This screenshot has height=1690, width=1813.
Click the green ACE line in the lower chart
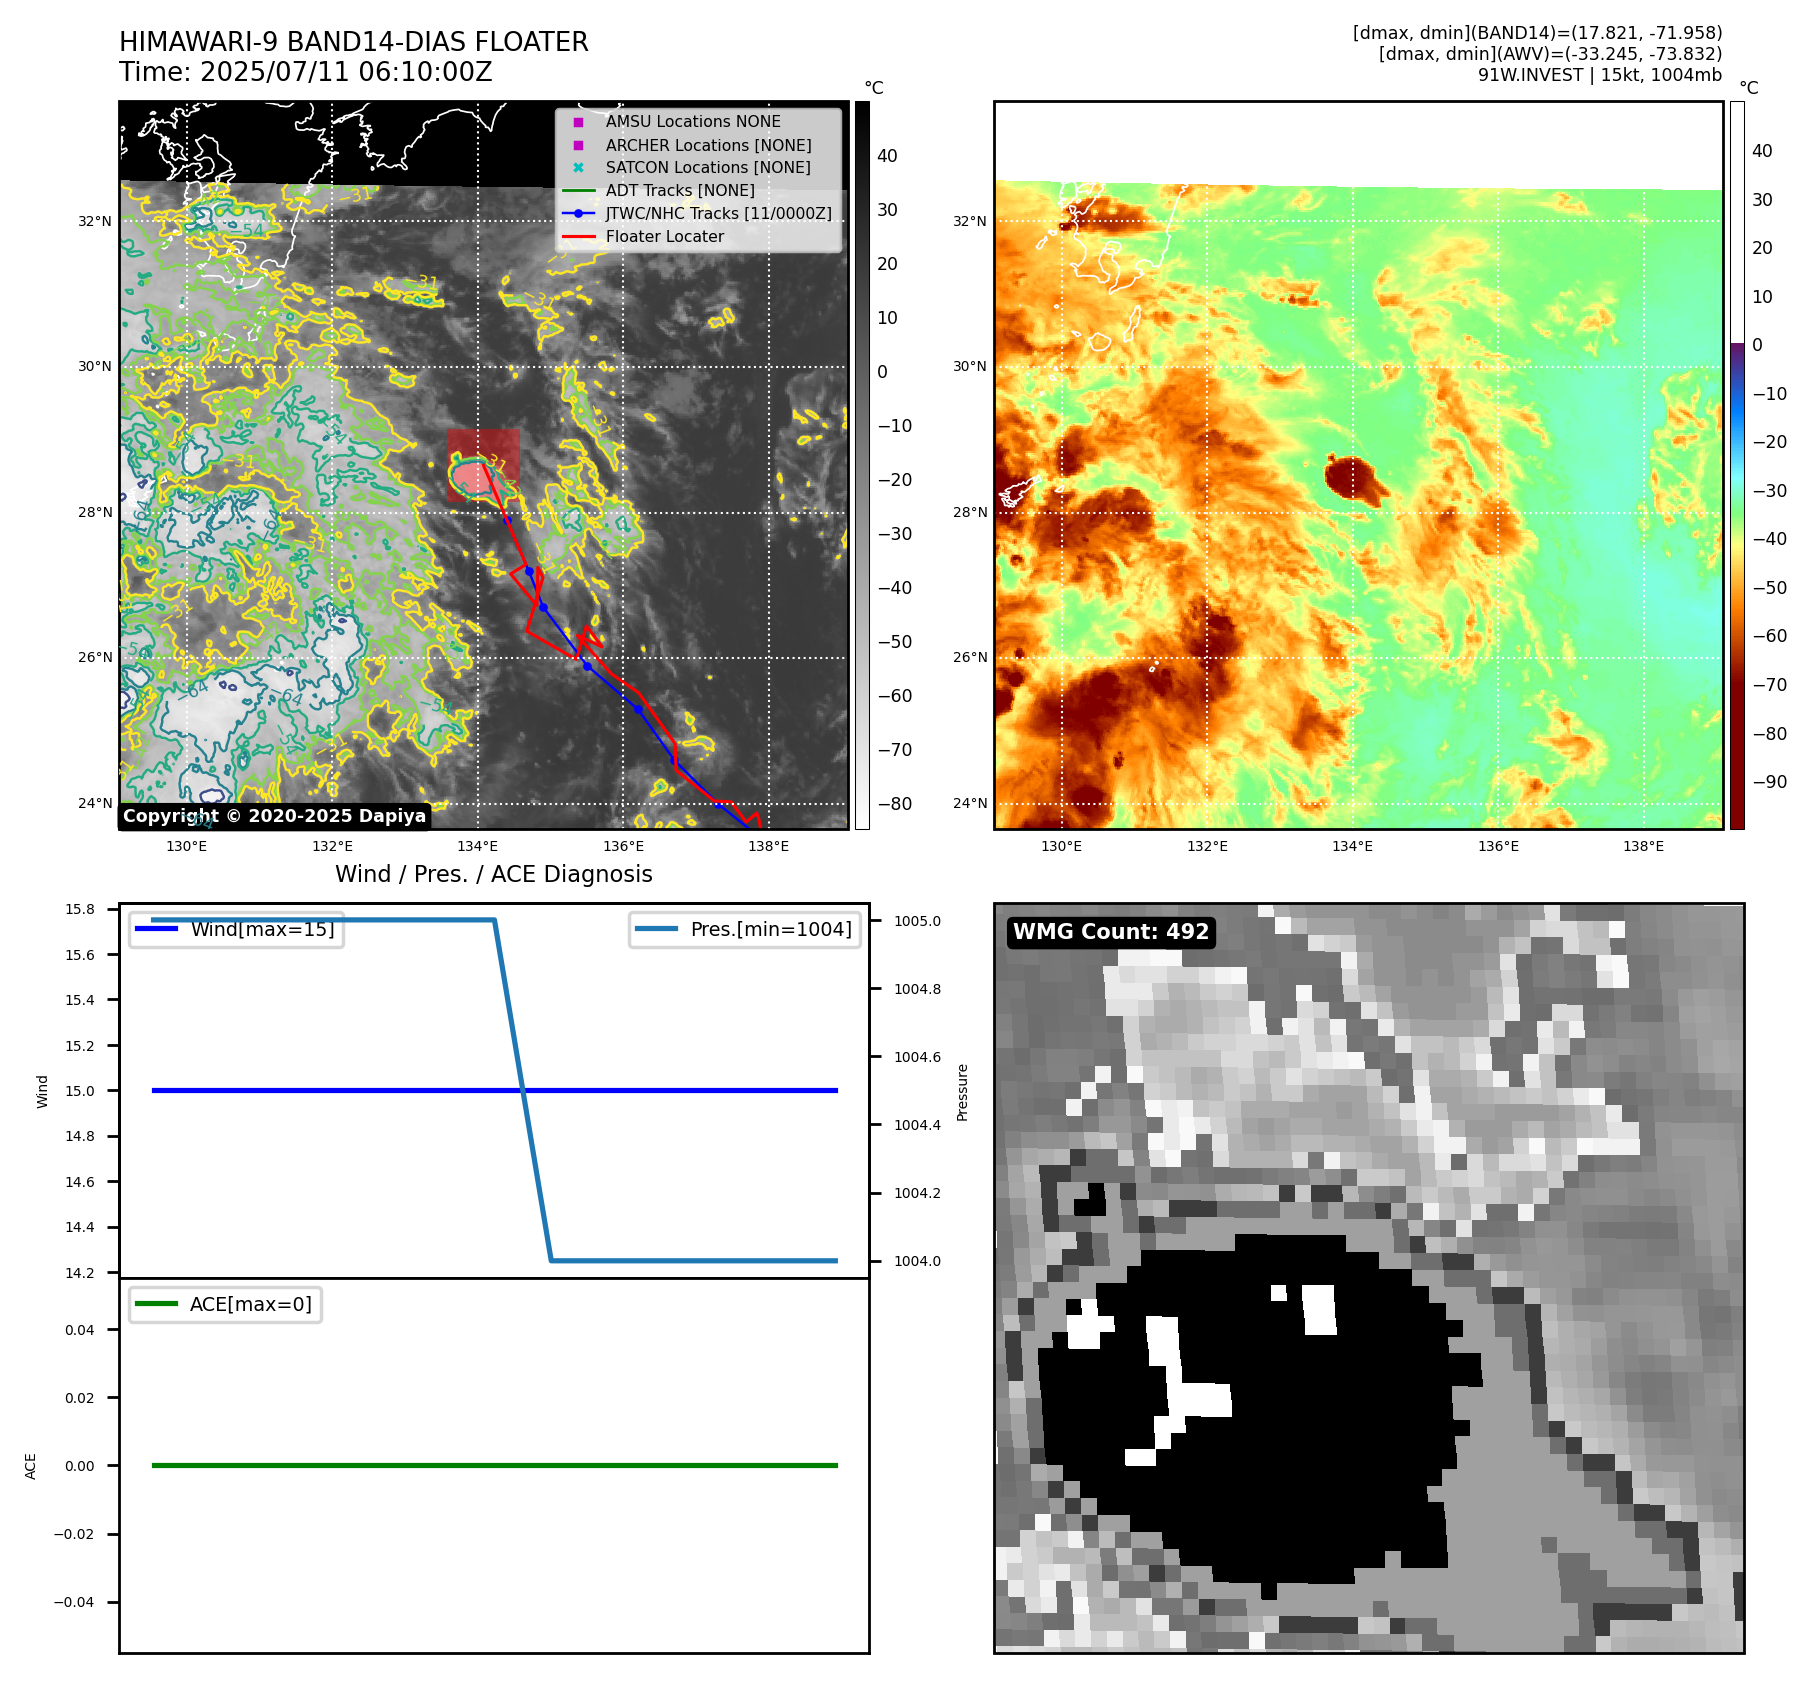click(x=495, y=1466)
